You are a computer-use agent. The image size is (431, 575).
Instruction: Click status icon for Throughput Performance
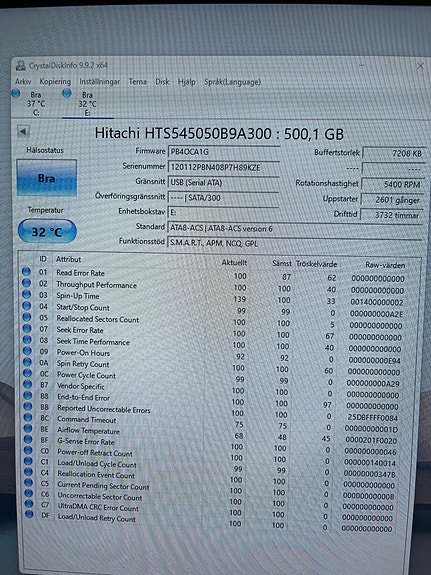pos(26,283)
